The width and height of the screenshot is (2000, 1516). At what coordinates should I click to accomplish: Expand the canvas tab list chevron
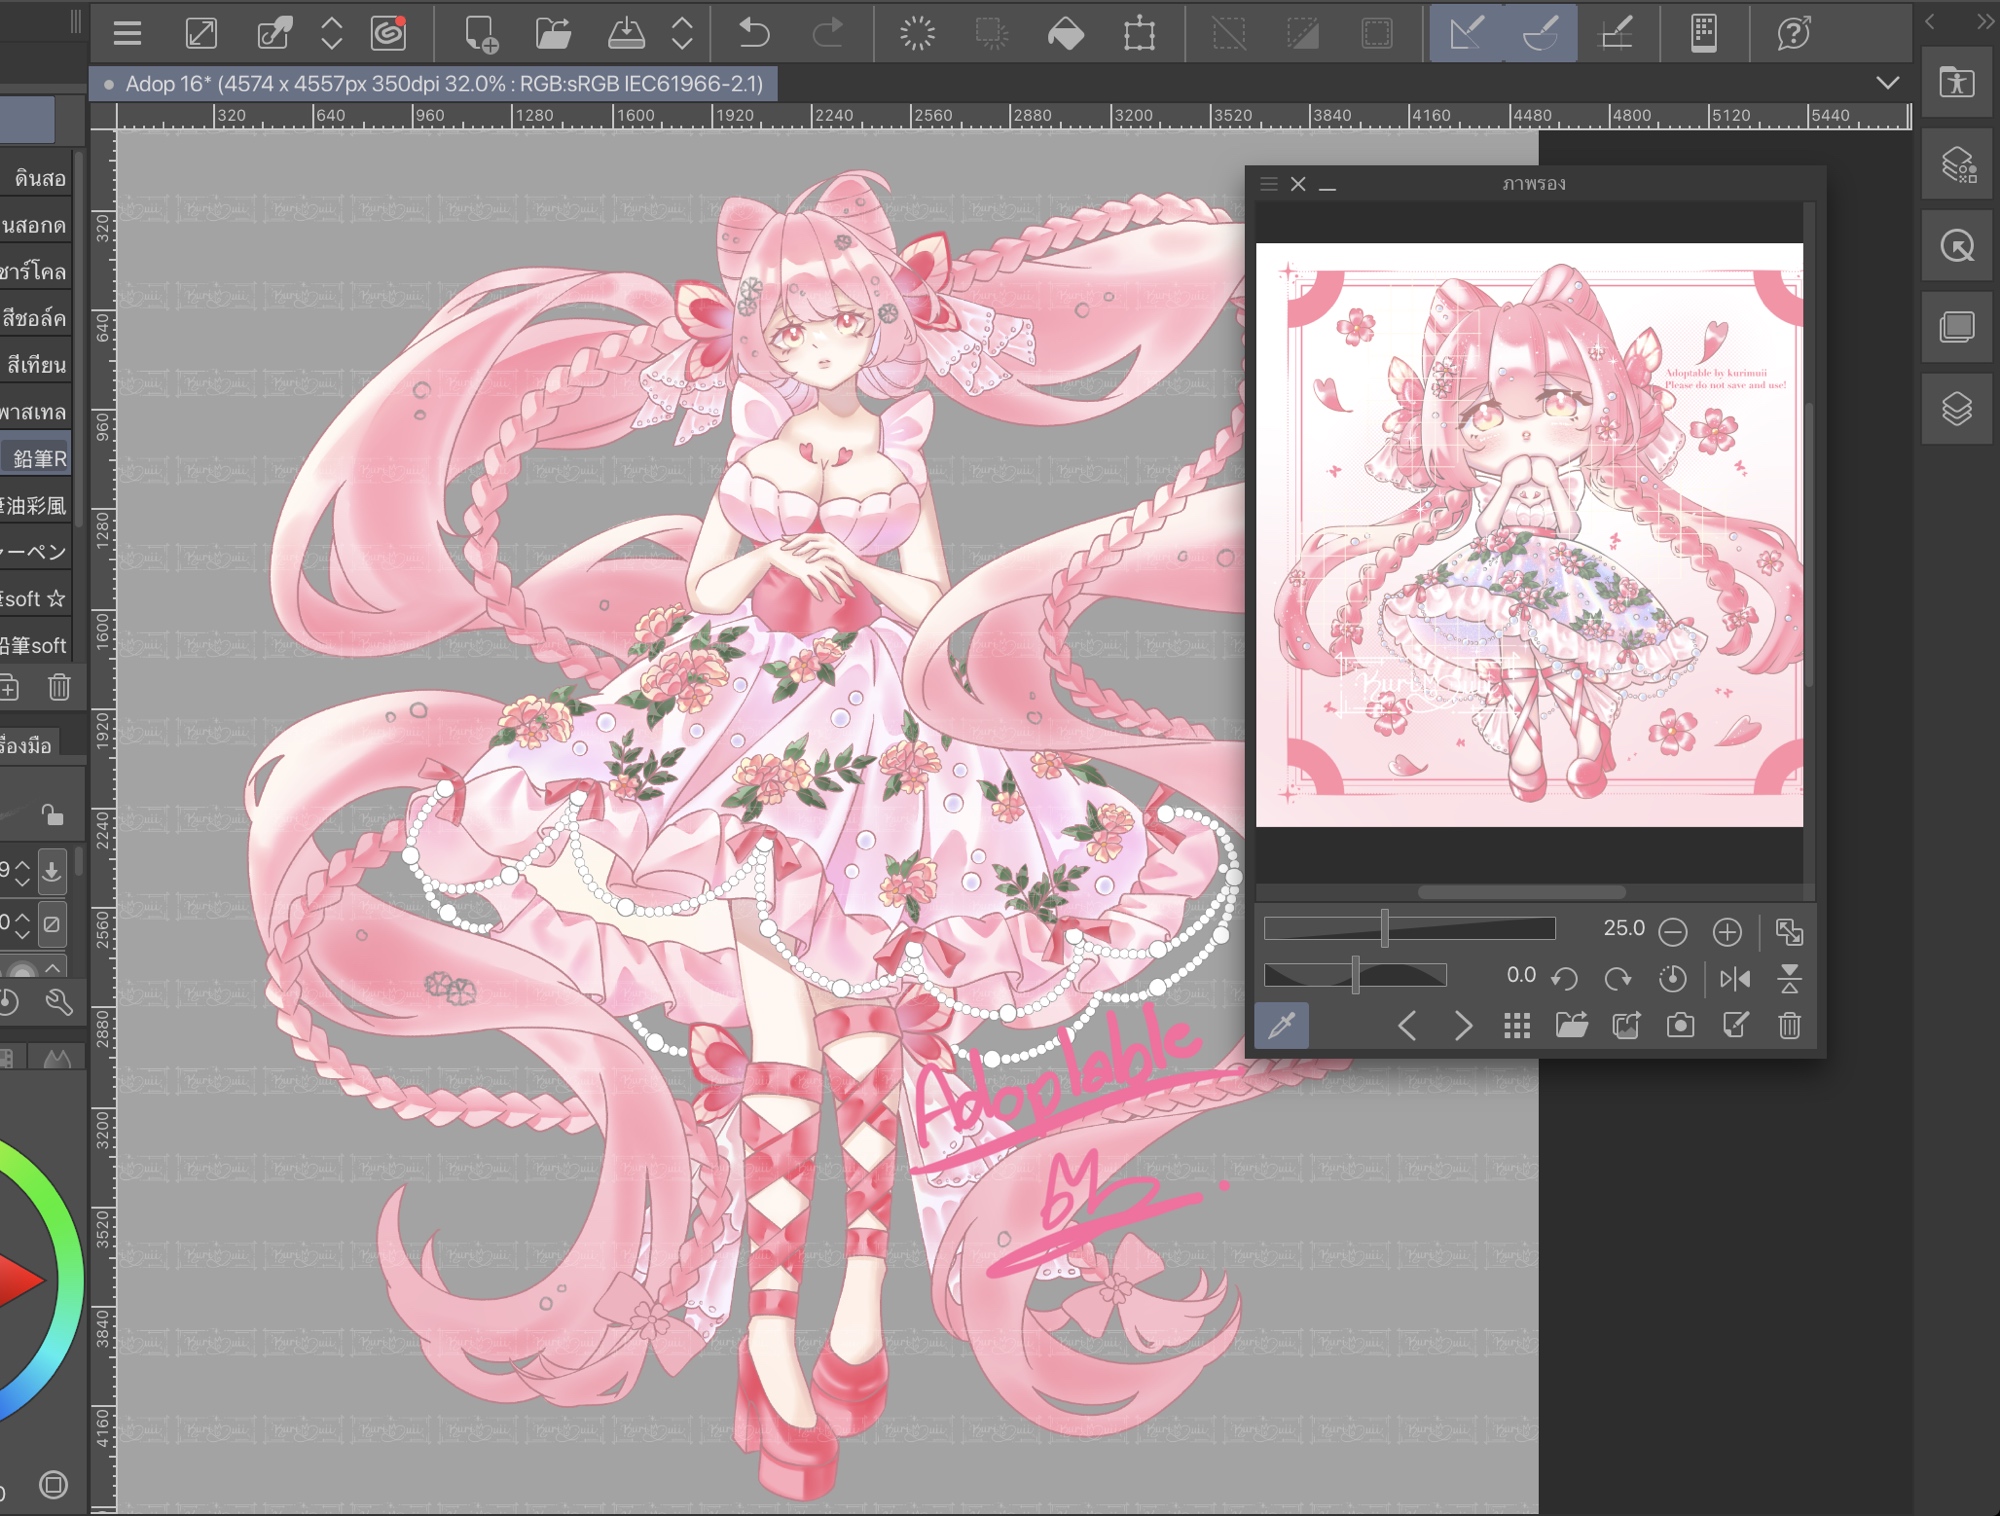(x=1887, y=83)
